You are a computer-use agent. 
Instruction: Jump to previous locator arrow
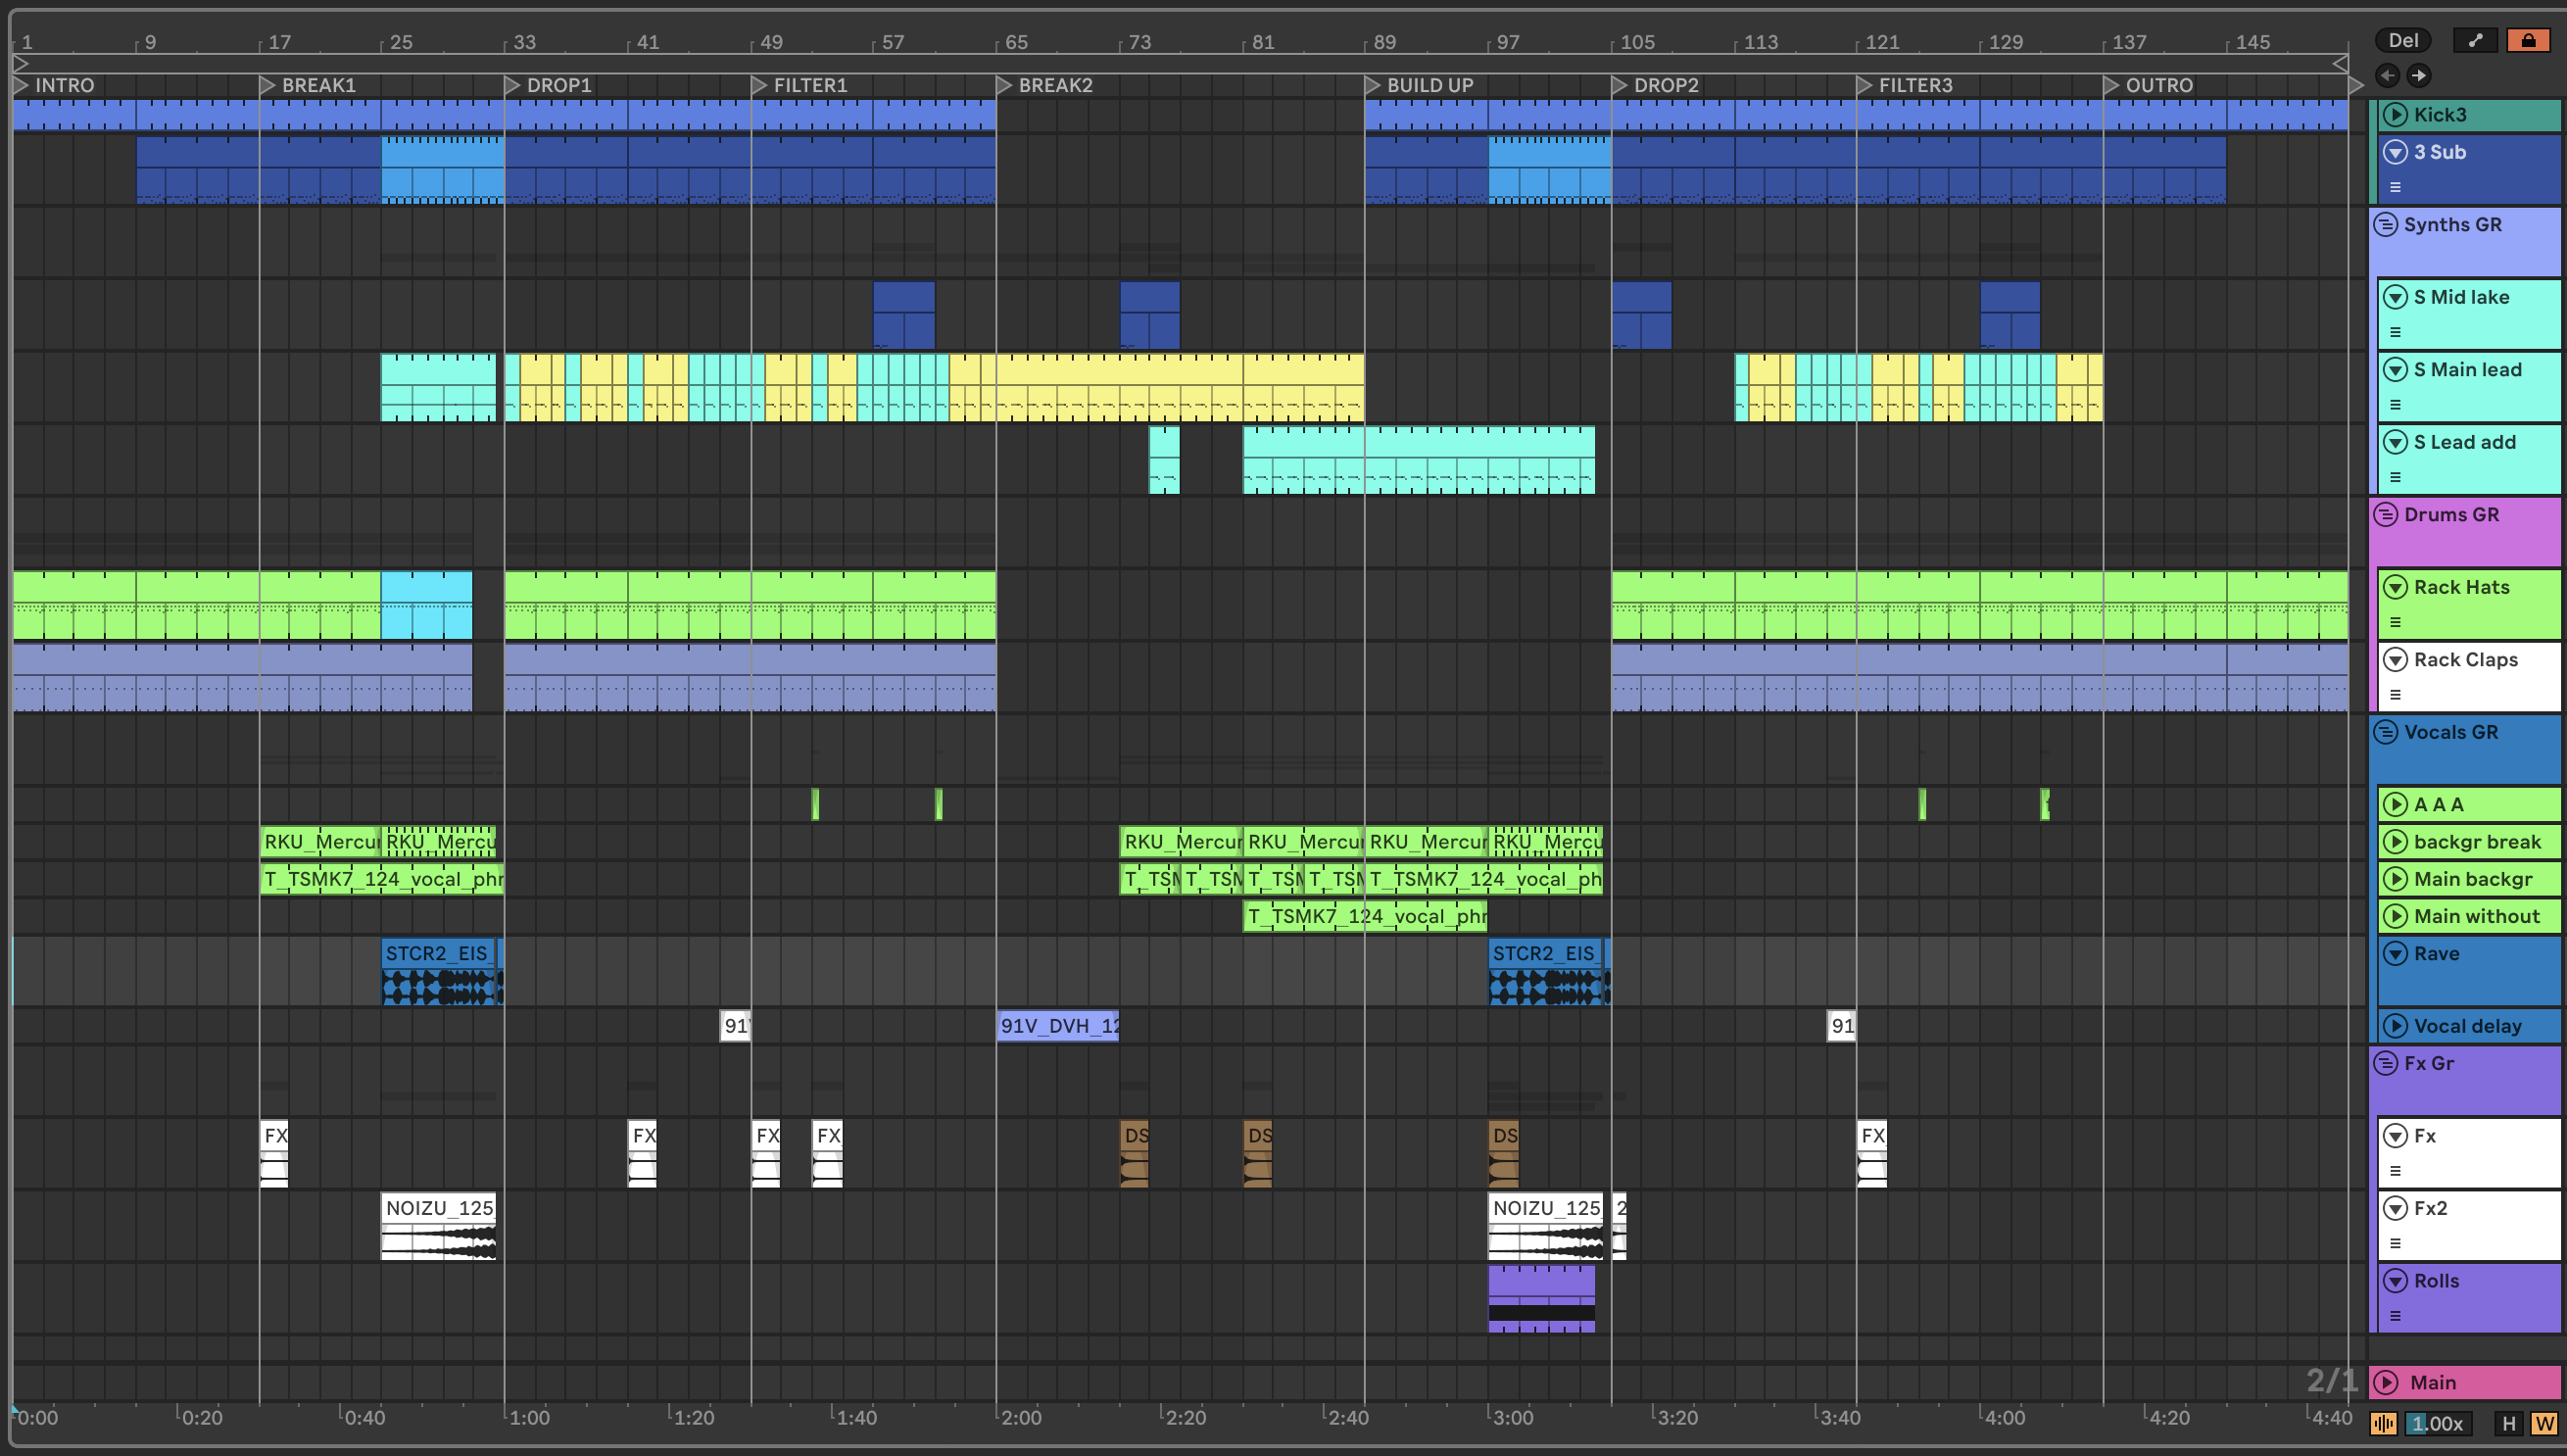(2387, 75)
